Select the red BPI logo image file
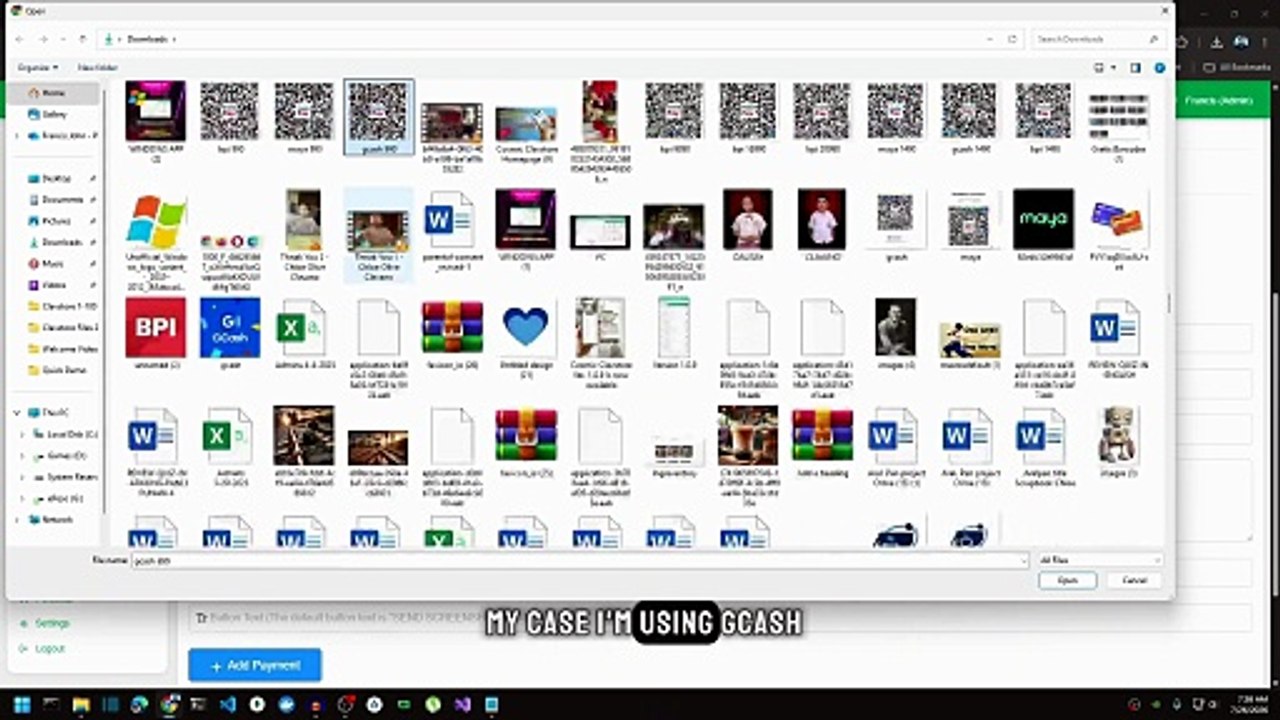Screen dimensions: 1280x720 tap(155, 334)
